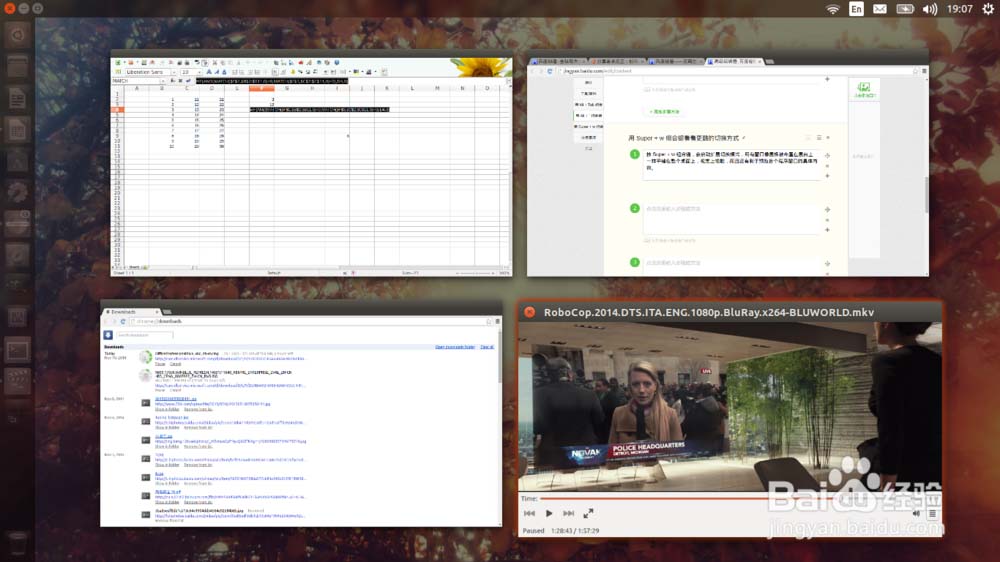
Task: Toggle fullscreen in the video player
Action: pos(588,513)
